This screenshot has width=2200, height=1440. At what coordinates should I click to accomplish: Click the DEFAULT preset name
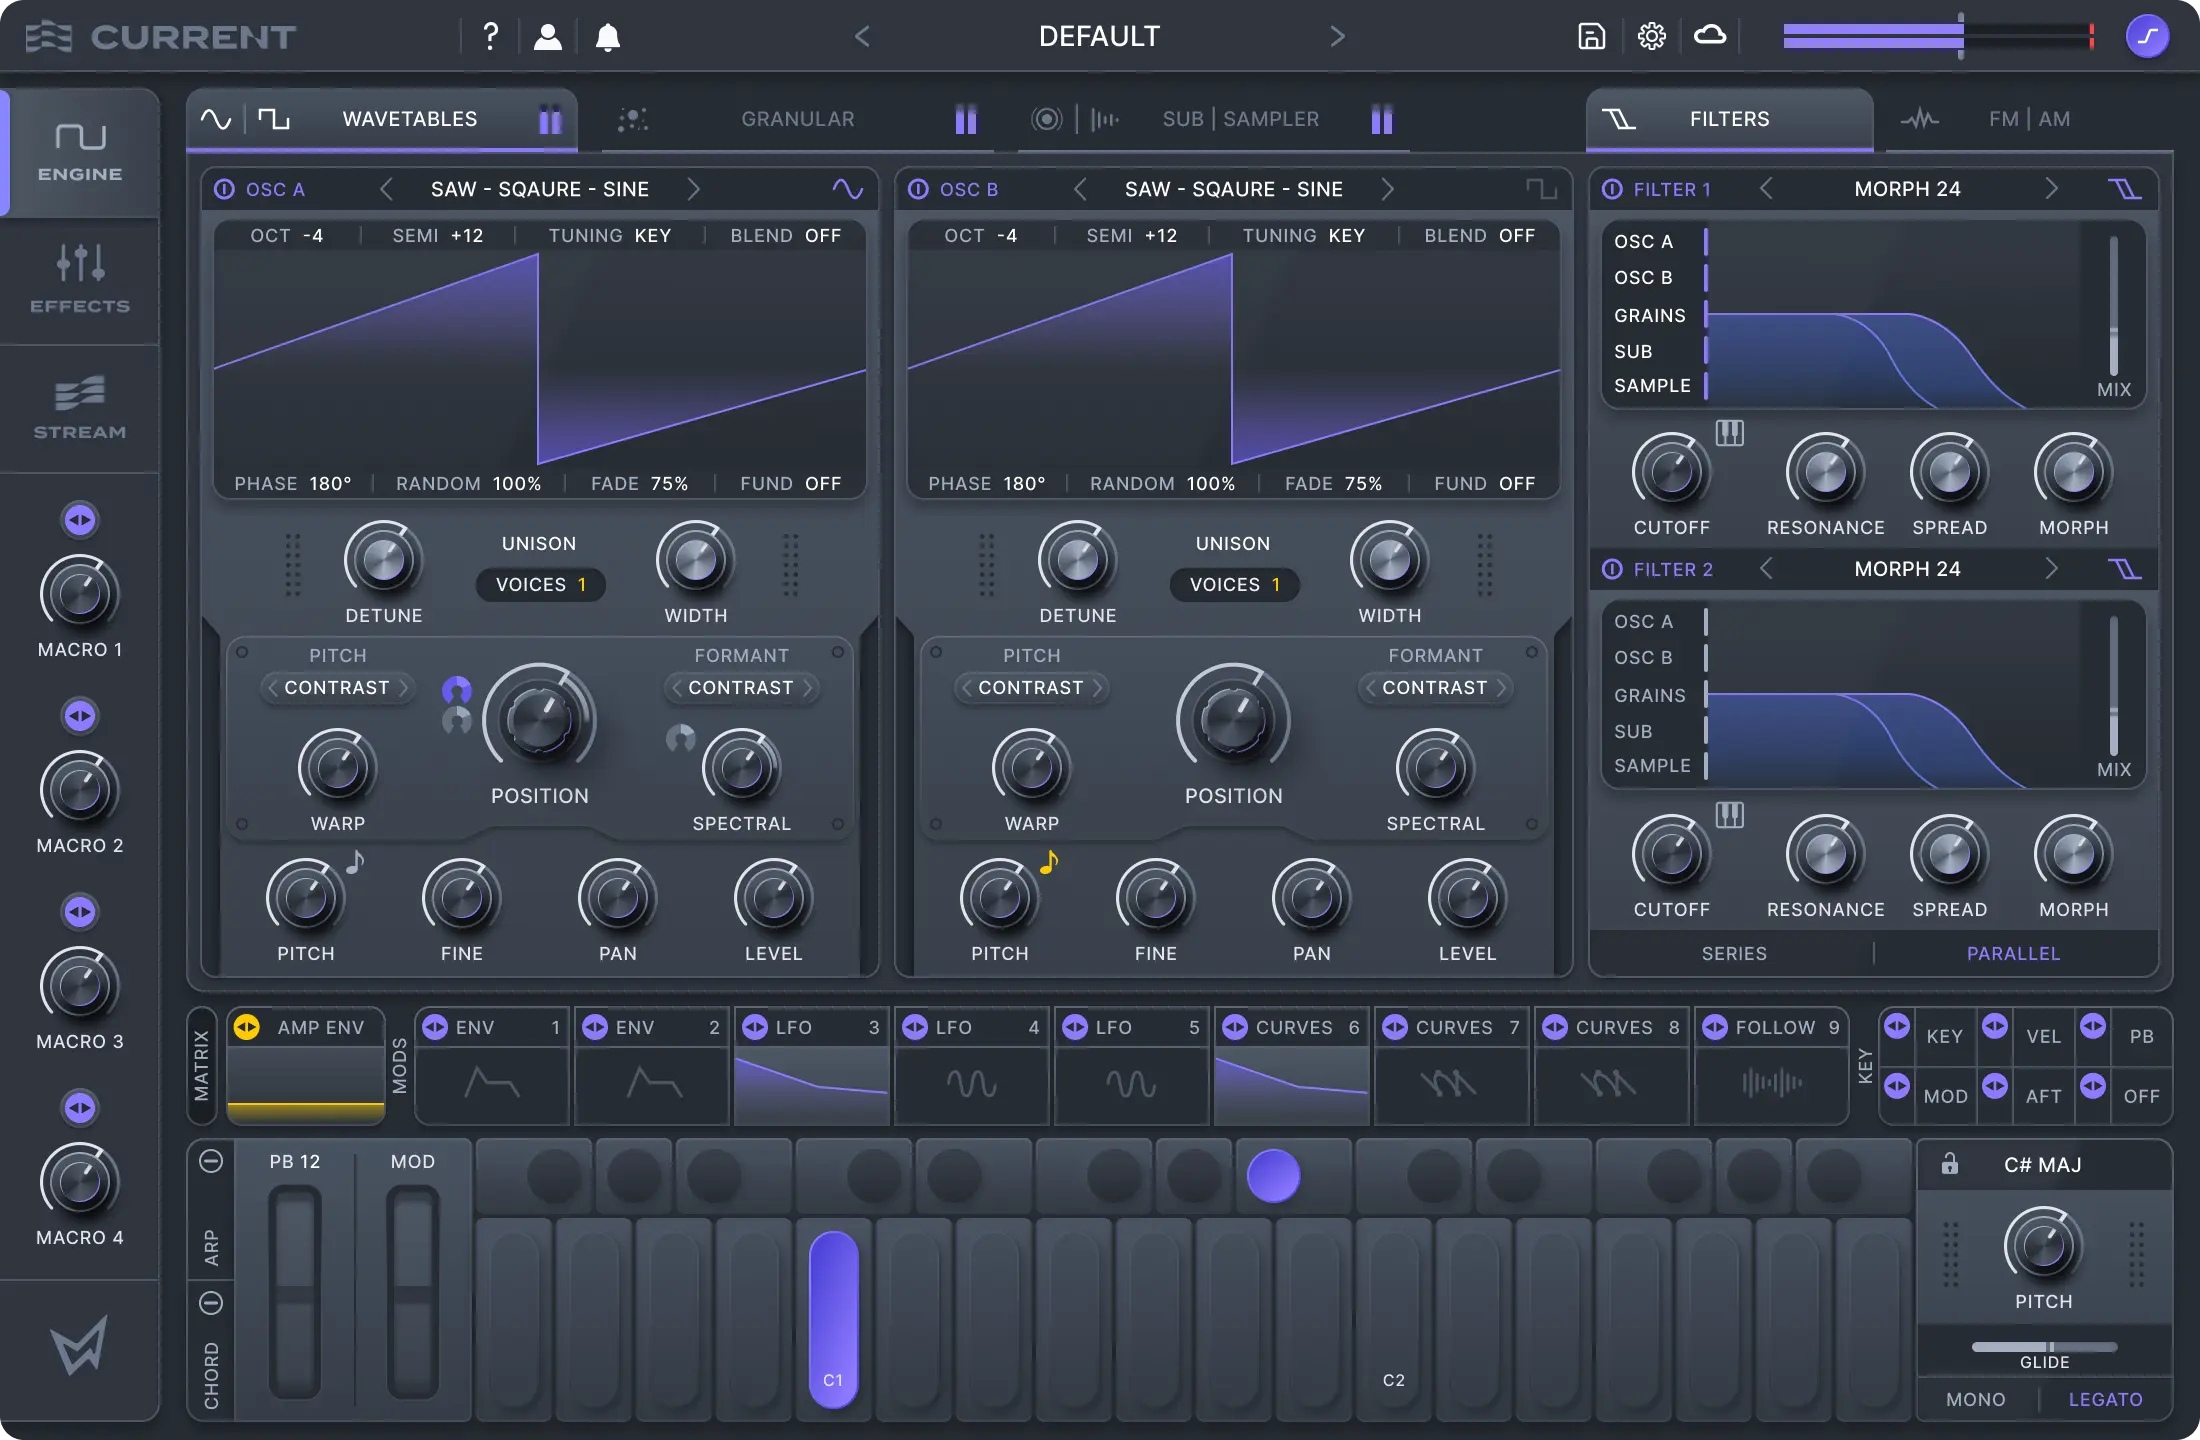pyautogui.click(x=1099, y=37)
